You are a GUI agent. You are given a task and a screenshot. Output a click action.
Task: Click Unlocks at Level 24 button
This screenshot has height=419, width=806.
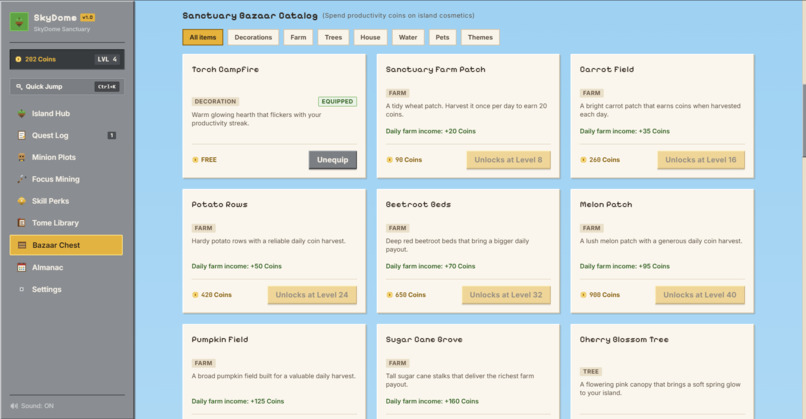click(x=312, y=295)
